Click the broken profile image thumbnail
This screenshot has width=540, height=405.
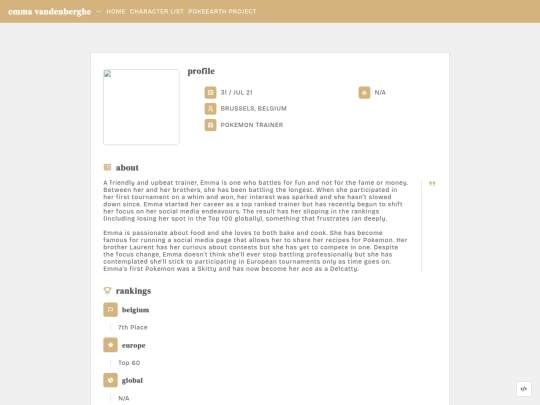141,107
